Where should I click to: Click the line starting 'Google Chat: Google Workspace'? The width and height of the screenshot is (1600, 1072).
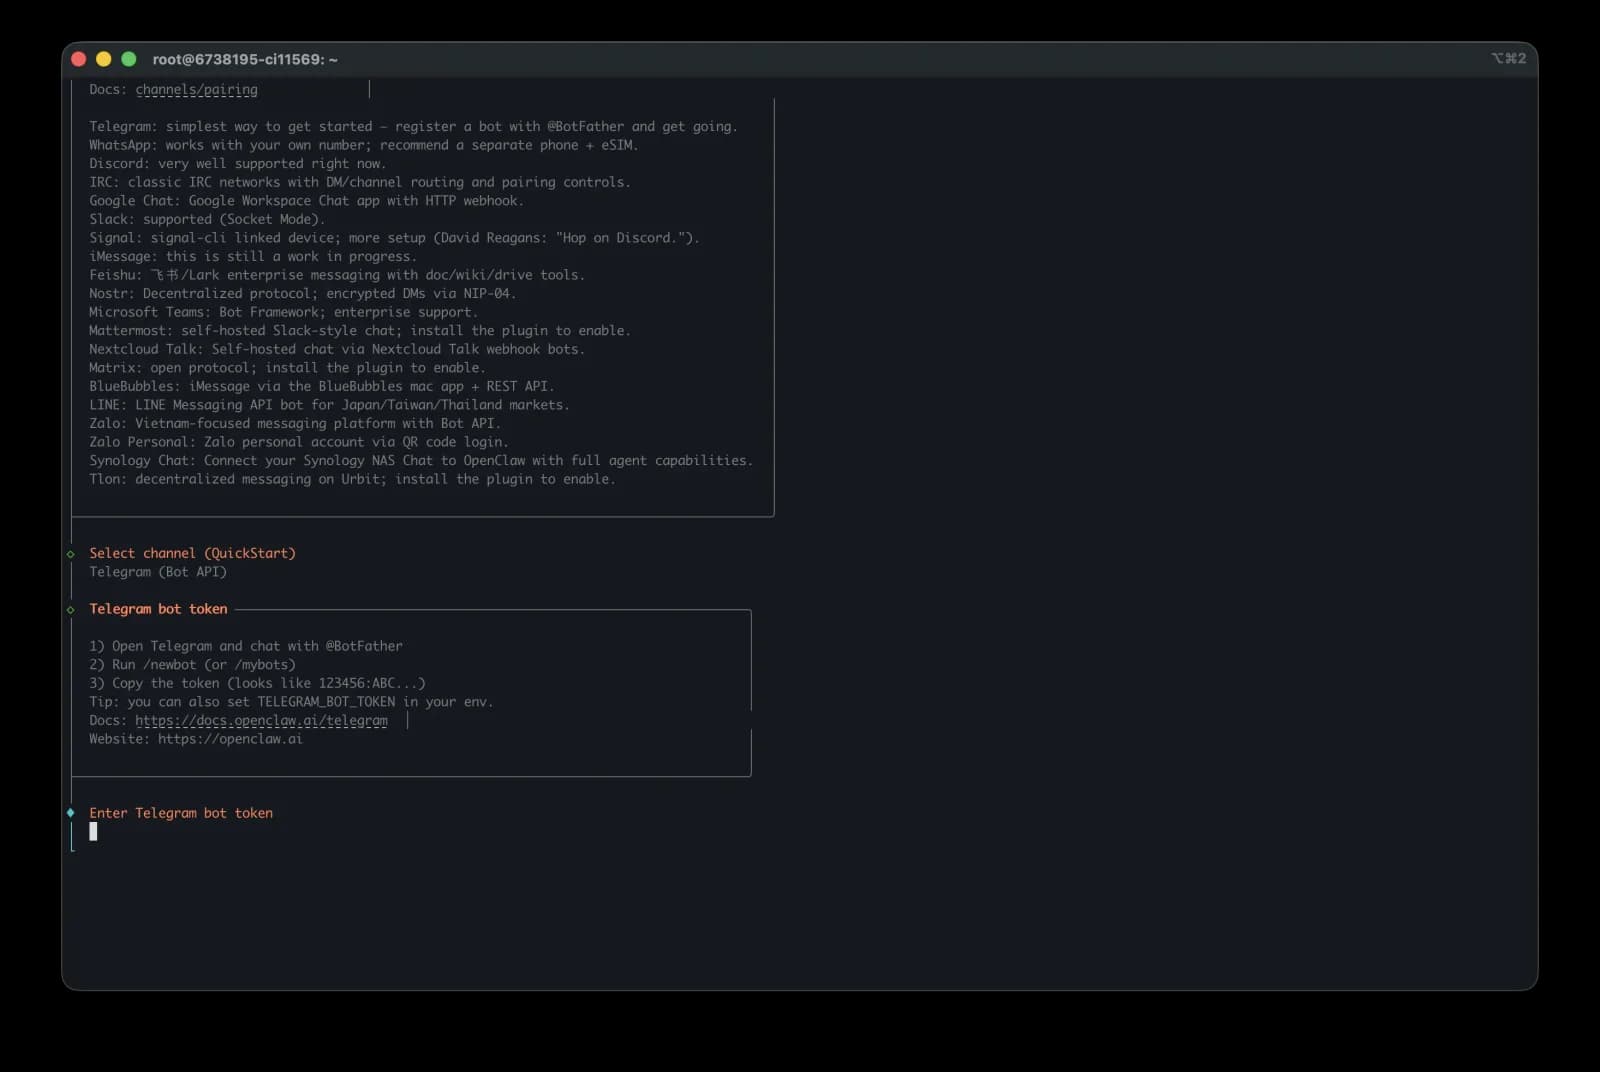(306, 201)
